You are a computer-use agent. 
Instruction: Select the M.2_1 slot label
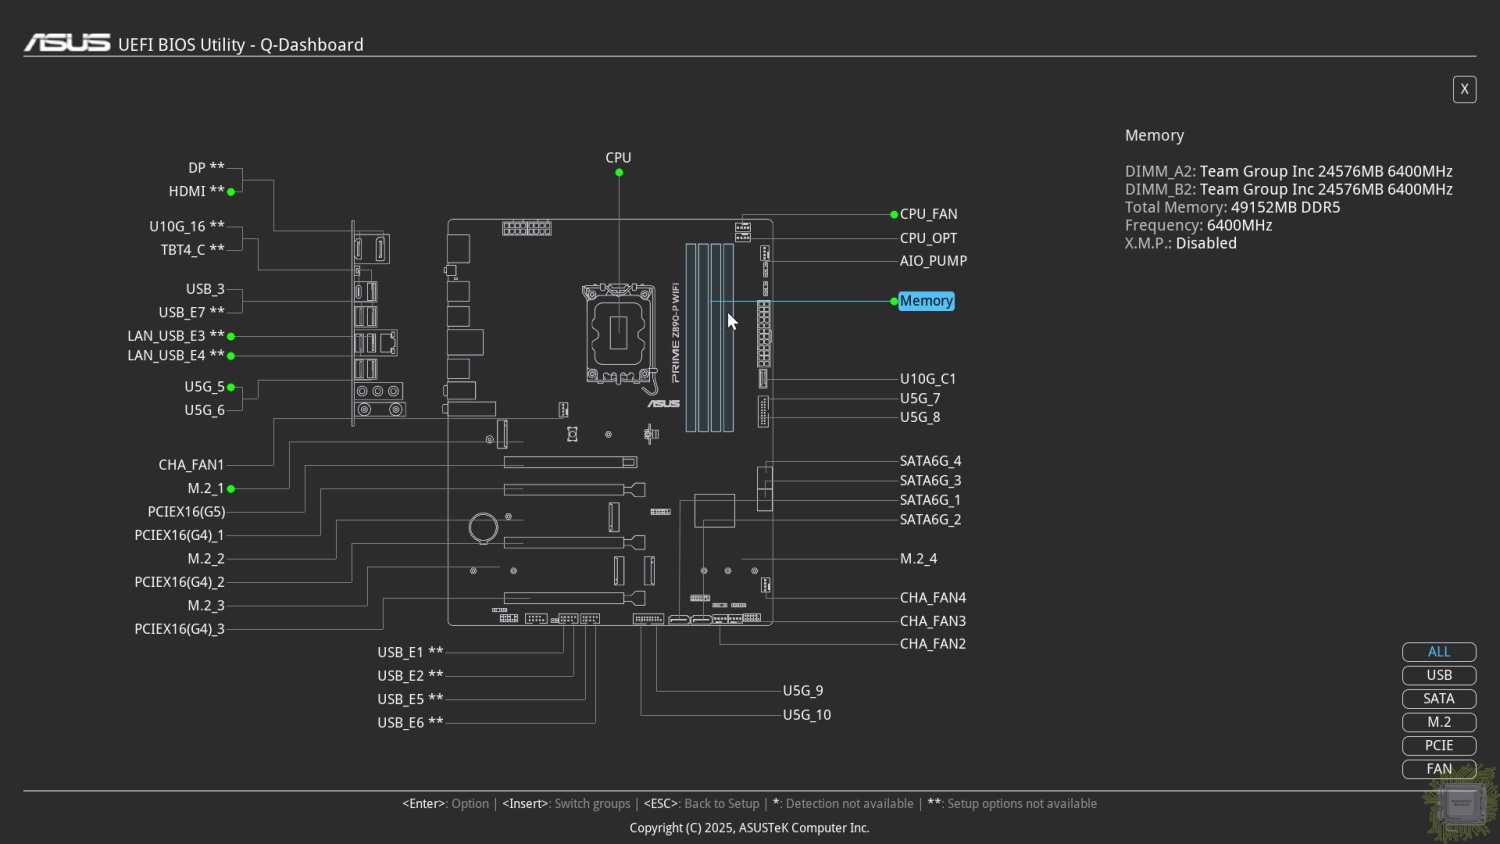pyautogui.click(x=206, y=489)
